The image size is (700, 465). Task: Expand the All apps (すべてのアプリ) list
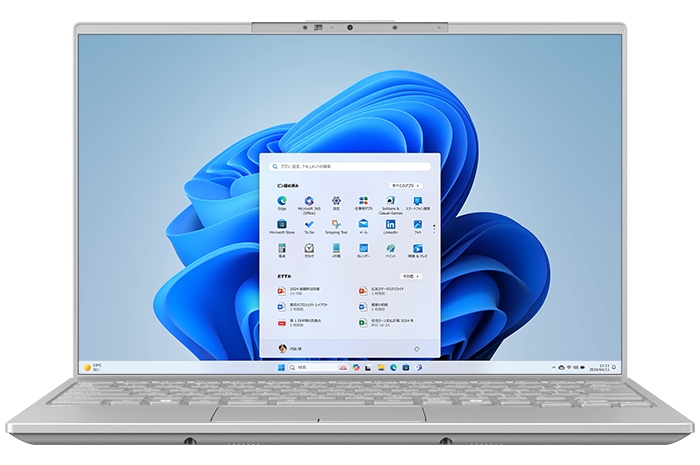pyautogui.click(x=404, y=185)
